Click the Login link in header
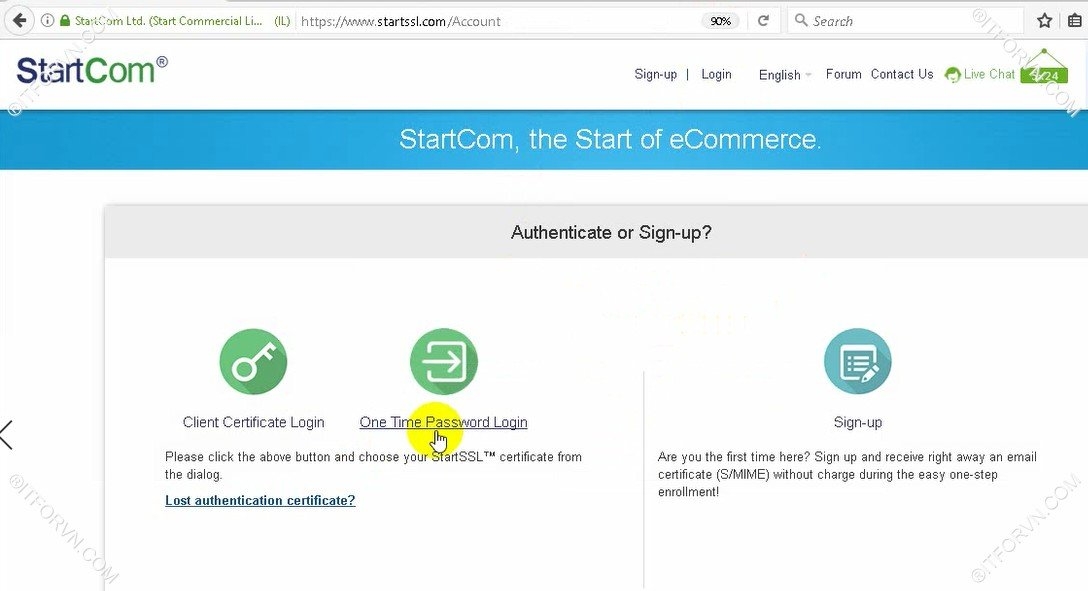1088x591 pixels. [x=716, y=74]
